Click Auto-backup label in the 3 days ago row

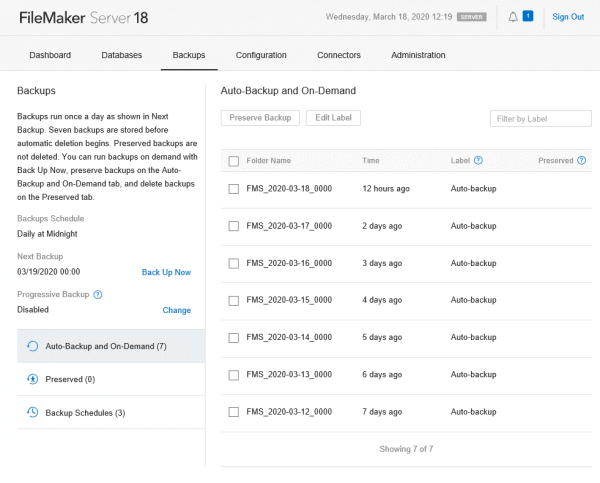click(x=473, y=263)
